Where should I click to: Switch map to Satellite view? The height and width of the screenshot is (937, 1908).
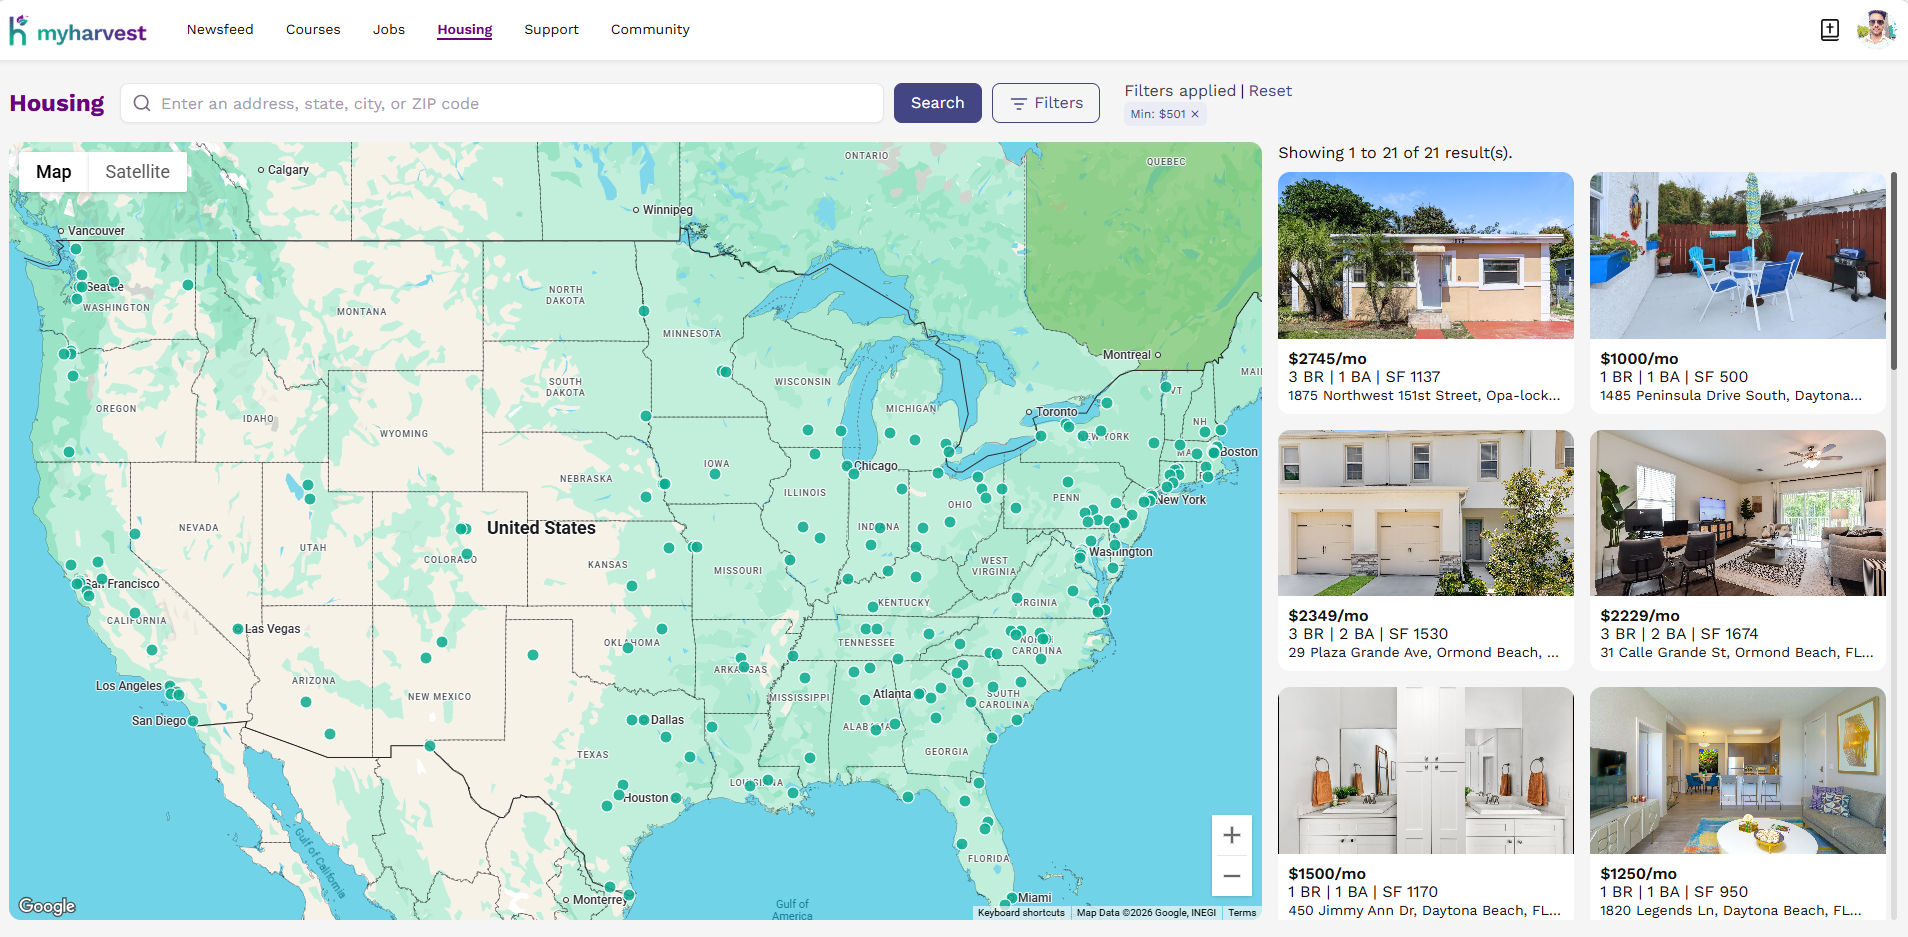(137, 172)
